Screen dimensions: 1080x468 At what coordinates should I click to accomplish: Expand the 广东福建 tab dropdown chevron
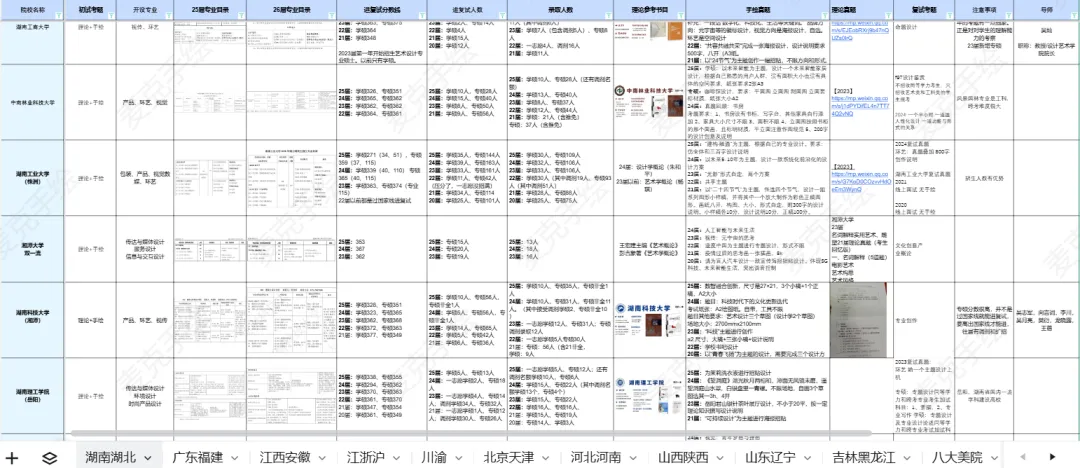(x=236, y=458)
